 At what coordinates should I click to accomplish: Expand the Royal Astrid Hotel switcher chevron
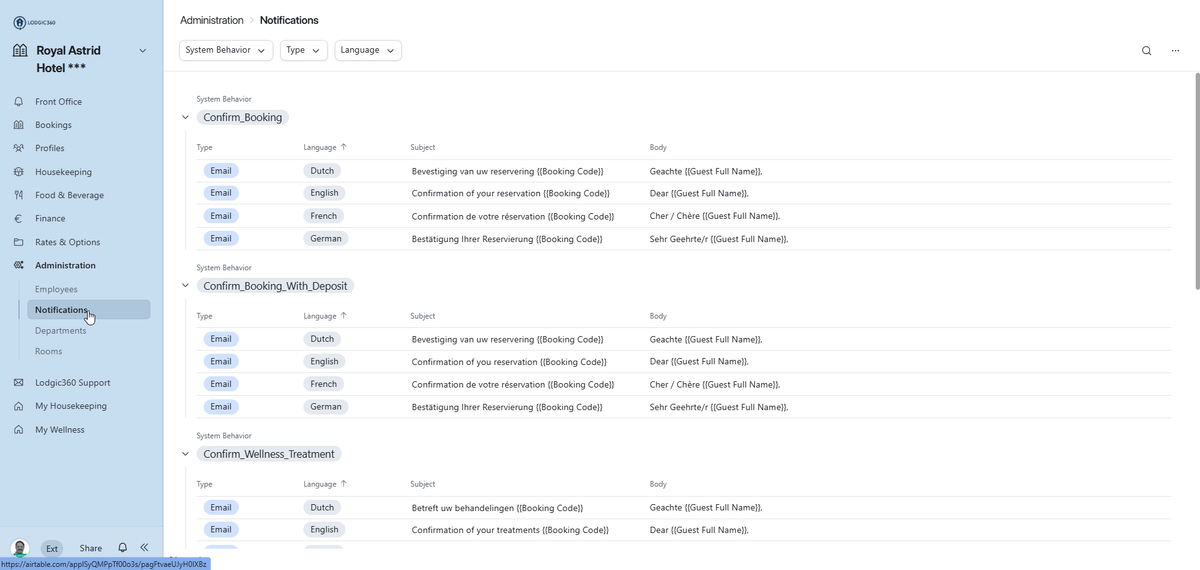point(142,51)
